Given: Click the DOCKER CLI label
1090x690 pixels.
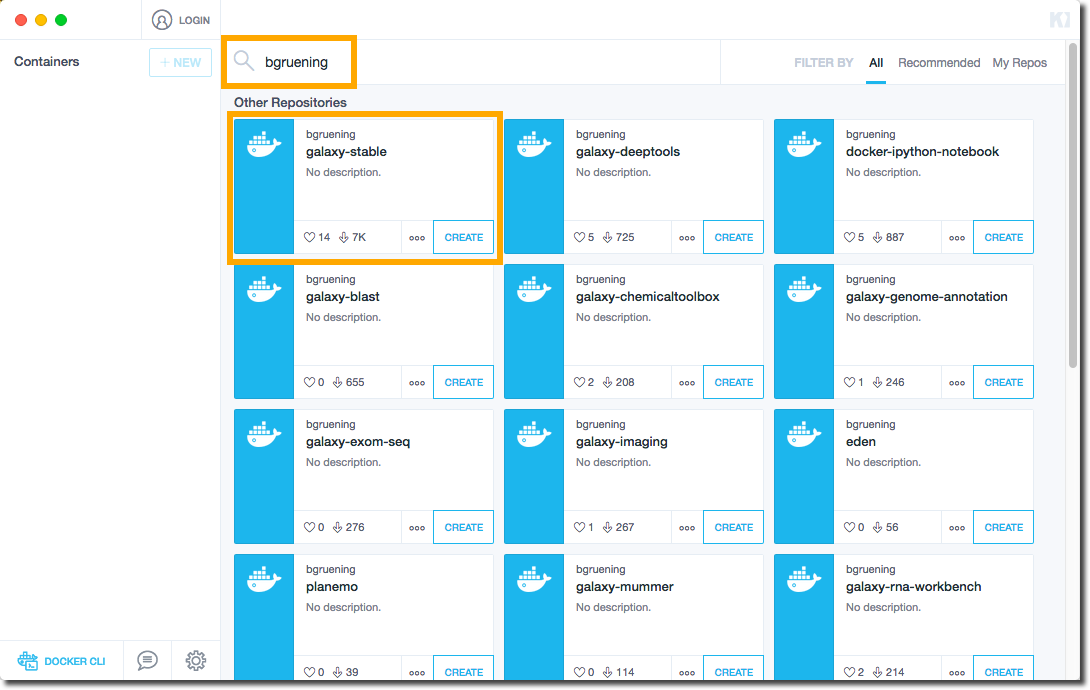Looking at the screenshot, I should 74,662.
